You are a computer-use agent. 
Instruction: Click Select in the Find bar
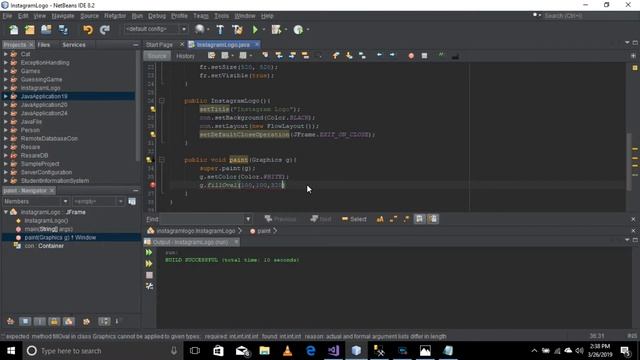pos(354,219)
